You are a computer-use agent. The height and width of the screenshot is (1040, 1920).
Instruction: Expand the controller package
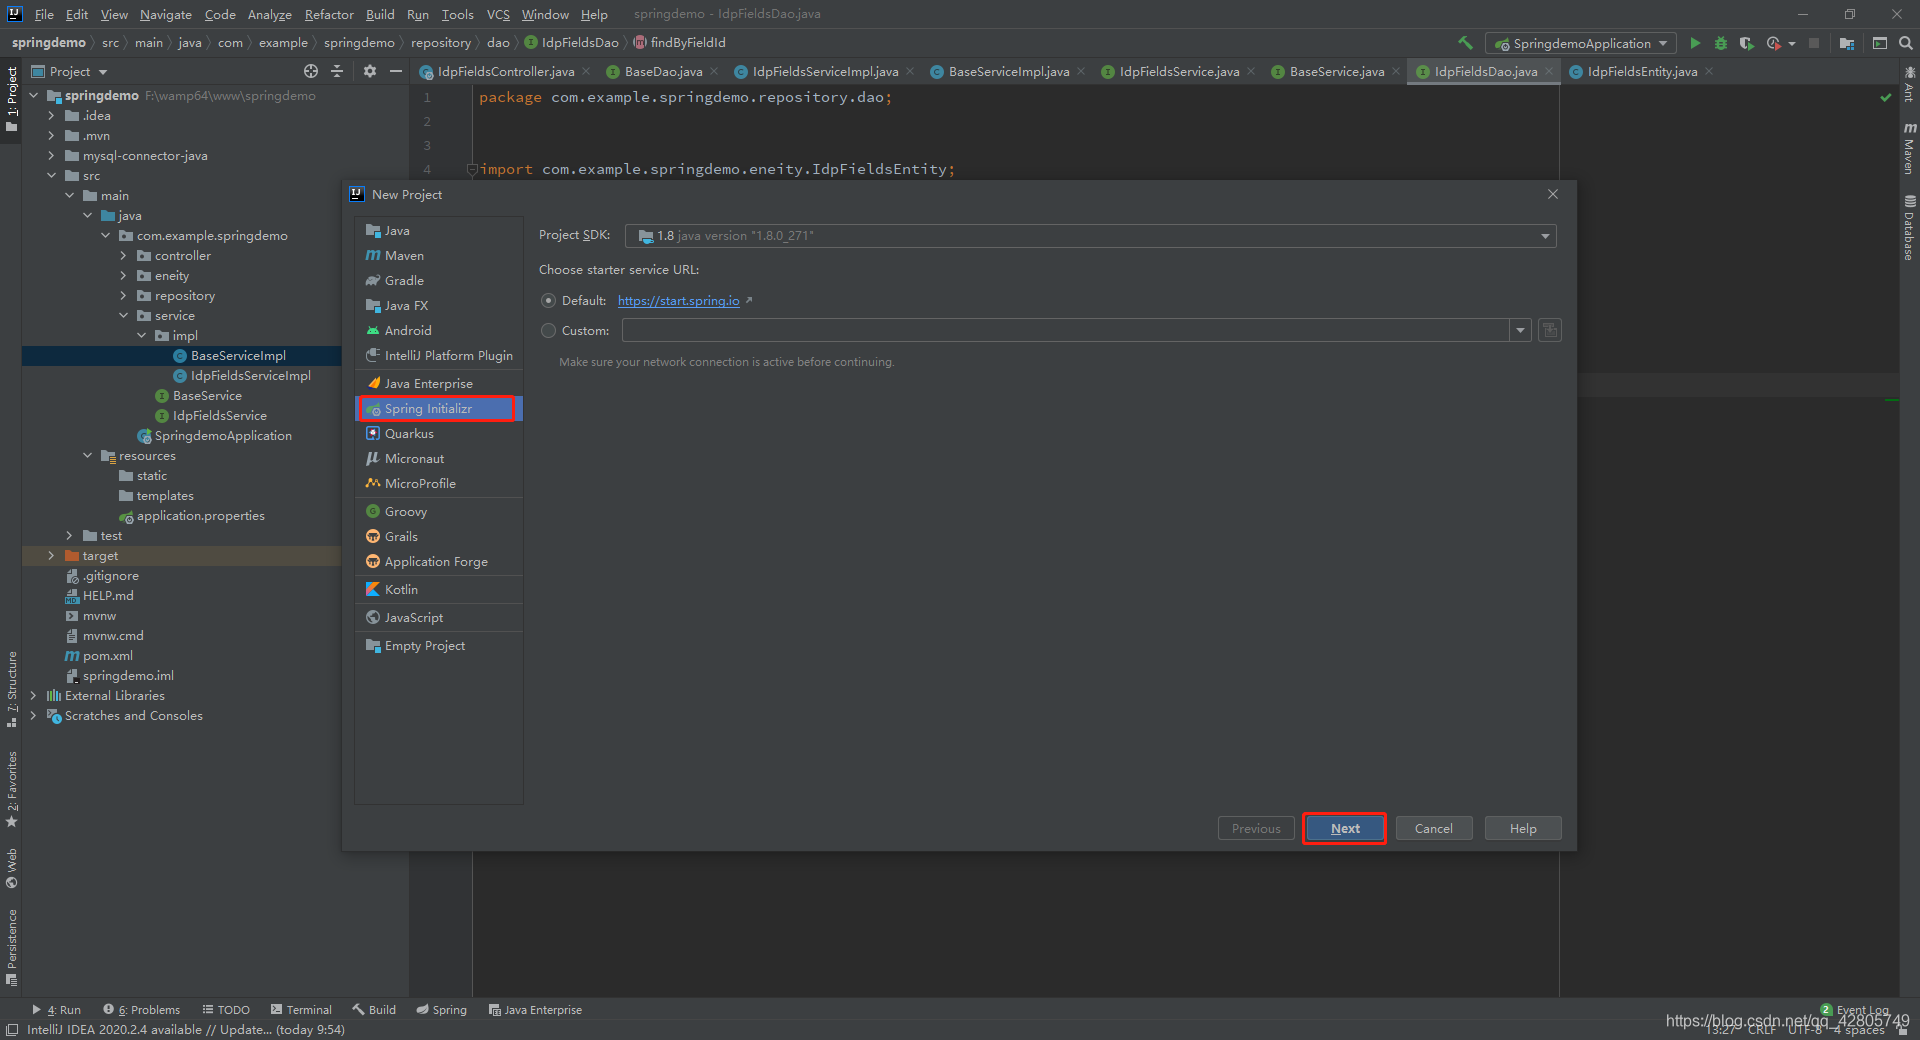pyautogui.click(x=123, y=255)
